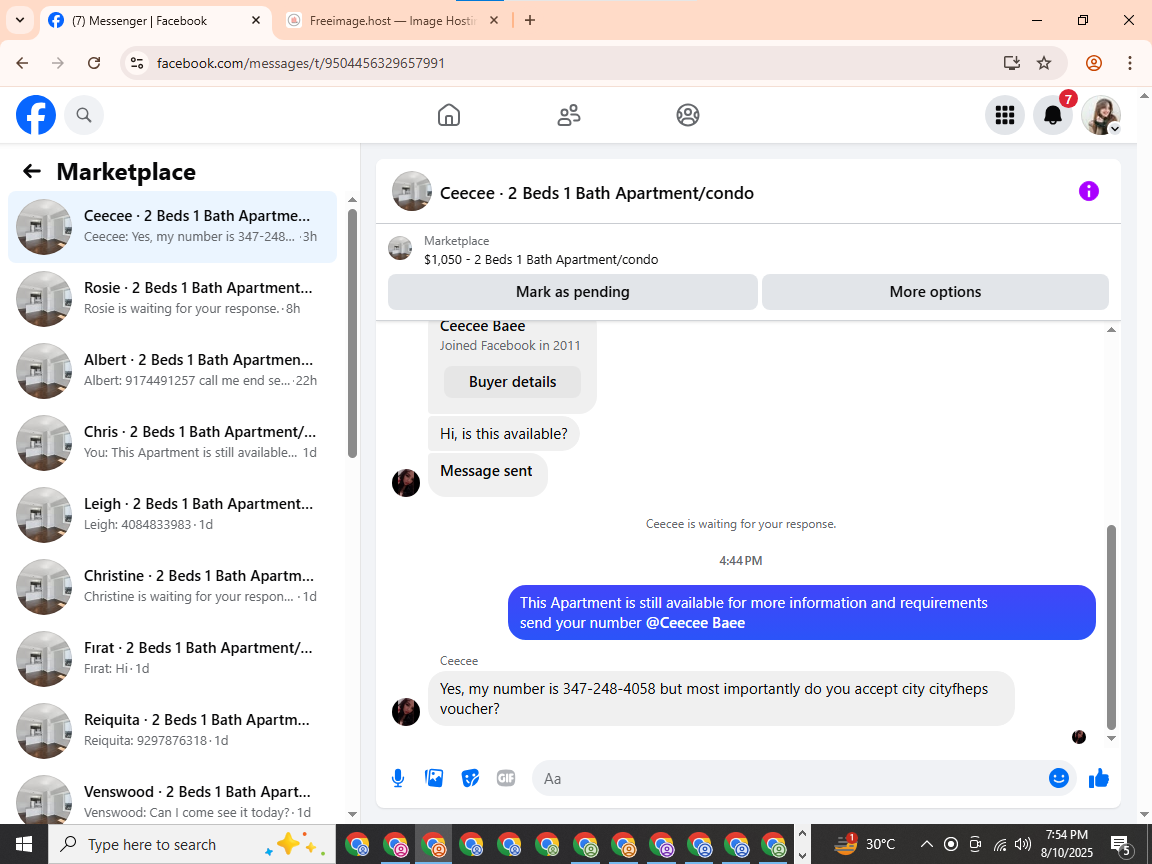Click the browser back arrow
The image size is (1152, 864).
(x=22, y=63)
